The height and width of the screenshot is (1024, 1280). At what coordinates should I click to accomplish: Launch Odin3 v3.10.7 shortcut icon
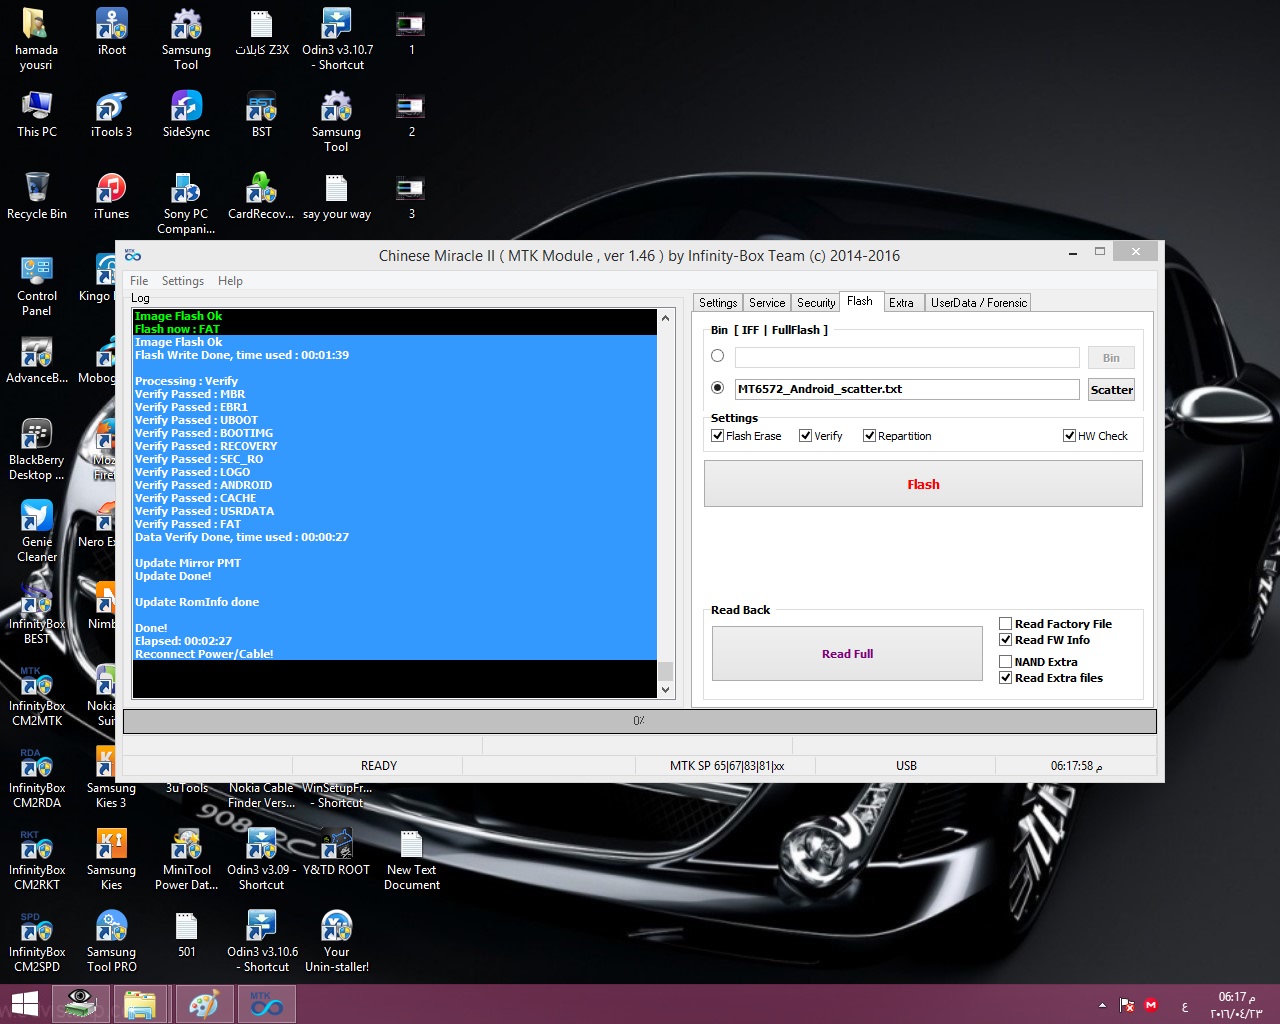click(x=337, y=39)
